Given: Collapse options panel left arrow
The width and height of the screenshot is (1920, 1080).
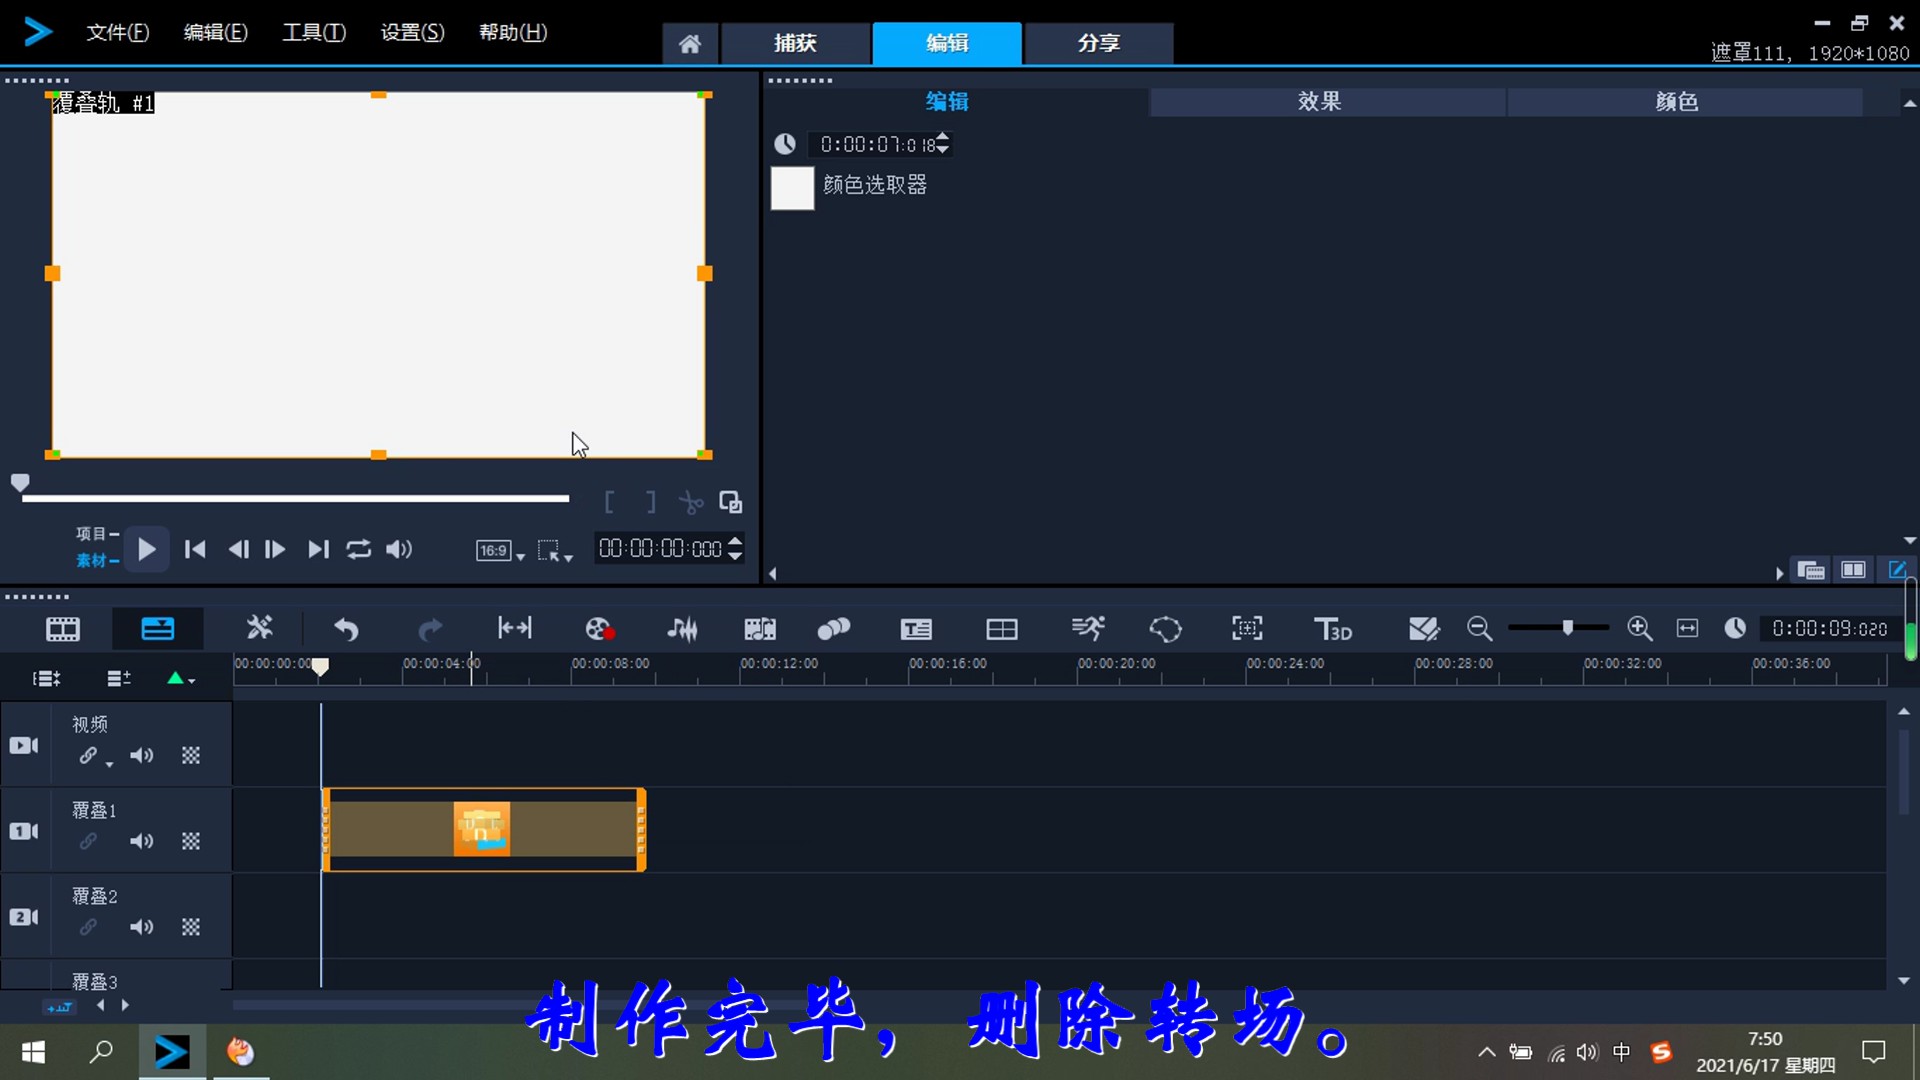Looking at the screenshot, I should pos(772,573).
